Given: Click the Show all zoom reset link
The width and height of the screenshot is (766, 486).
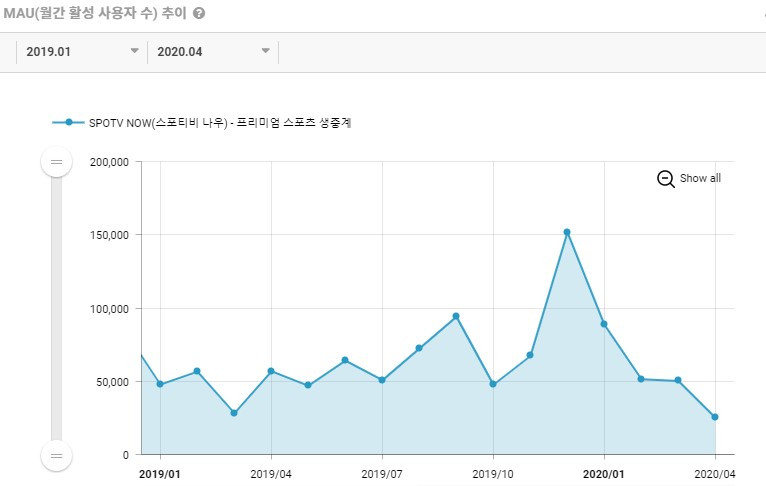Looking at the screenshot, I should [x=700, y=178].
